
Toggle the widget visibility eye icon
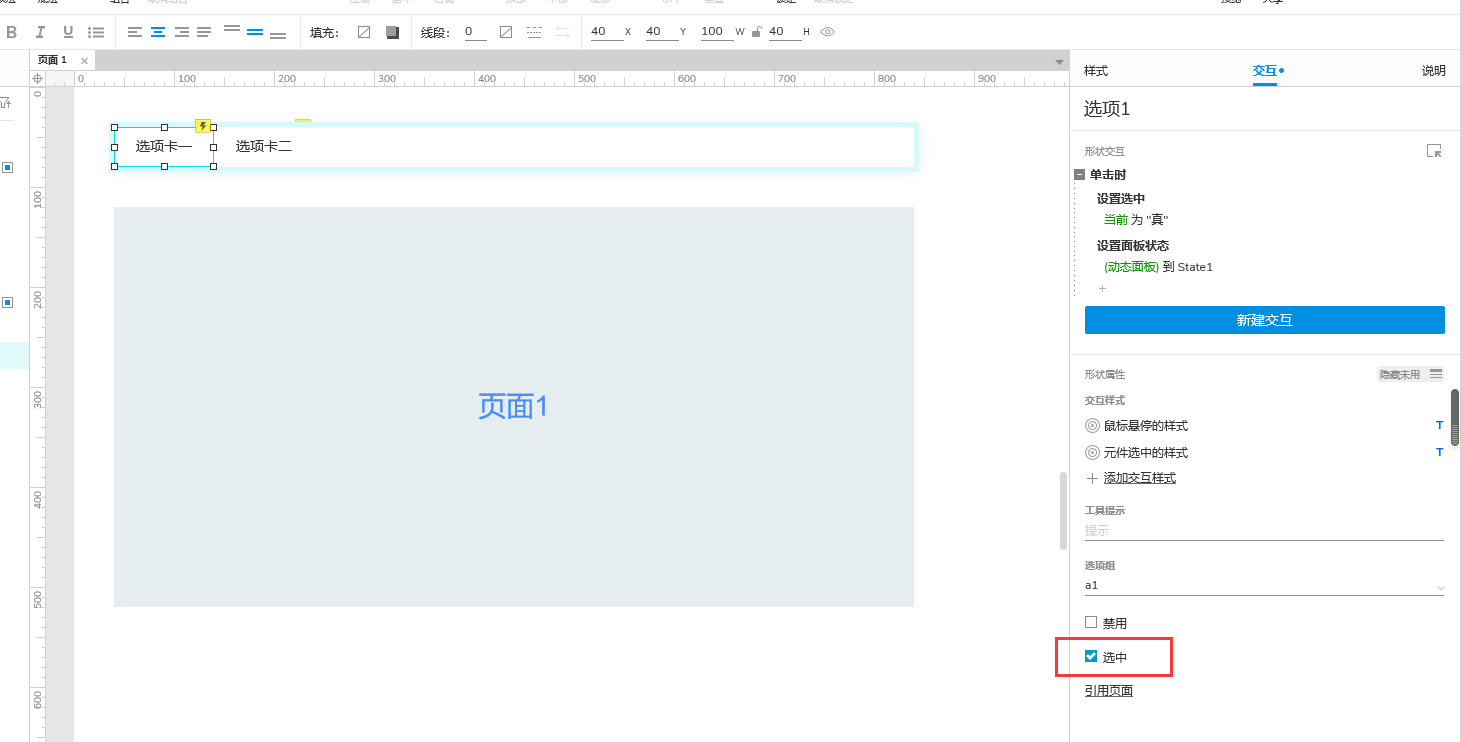[x=827, y=32]
